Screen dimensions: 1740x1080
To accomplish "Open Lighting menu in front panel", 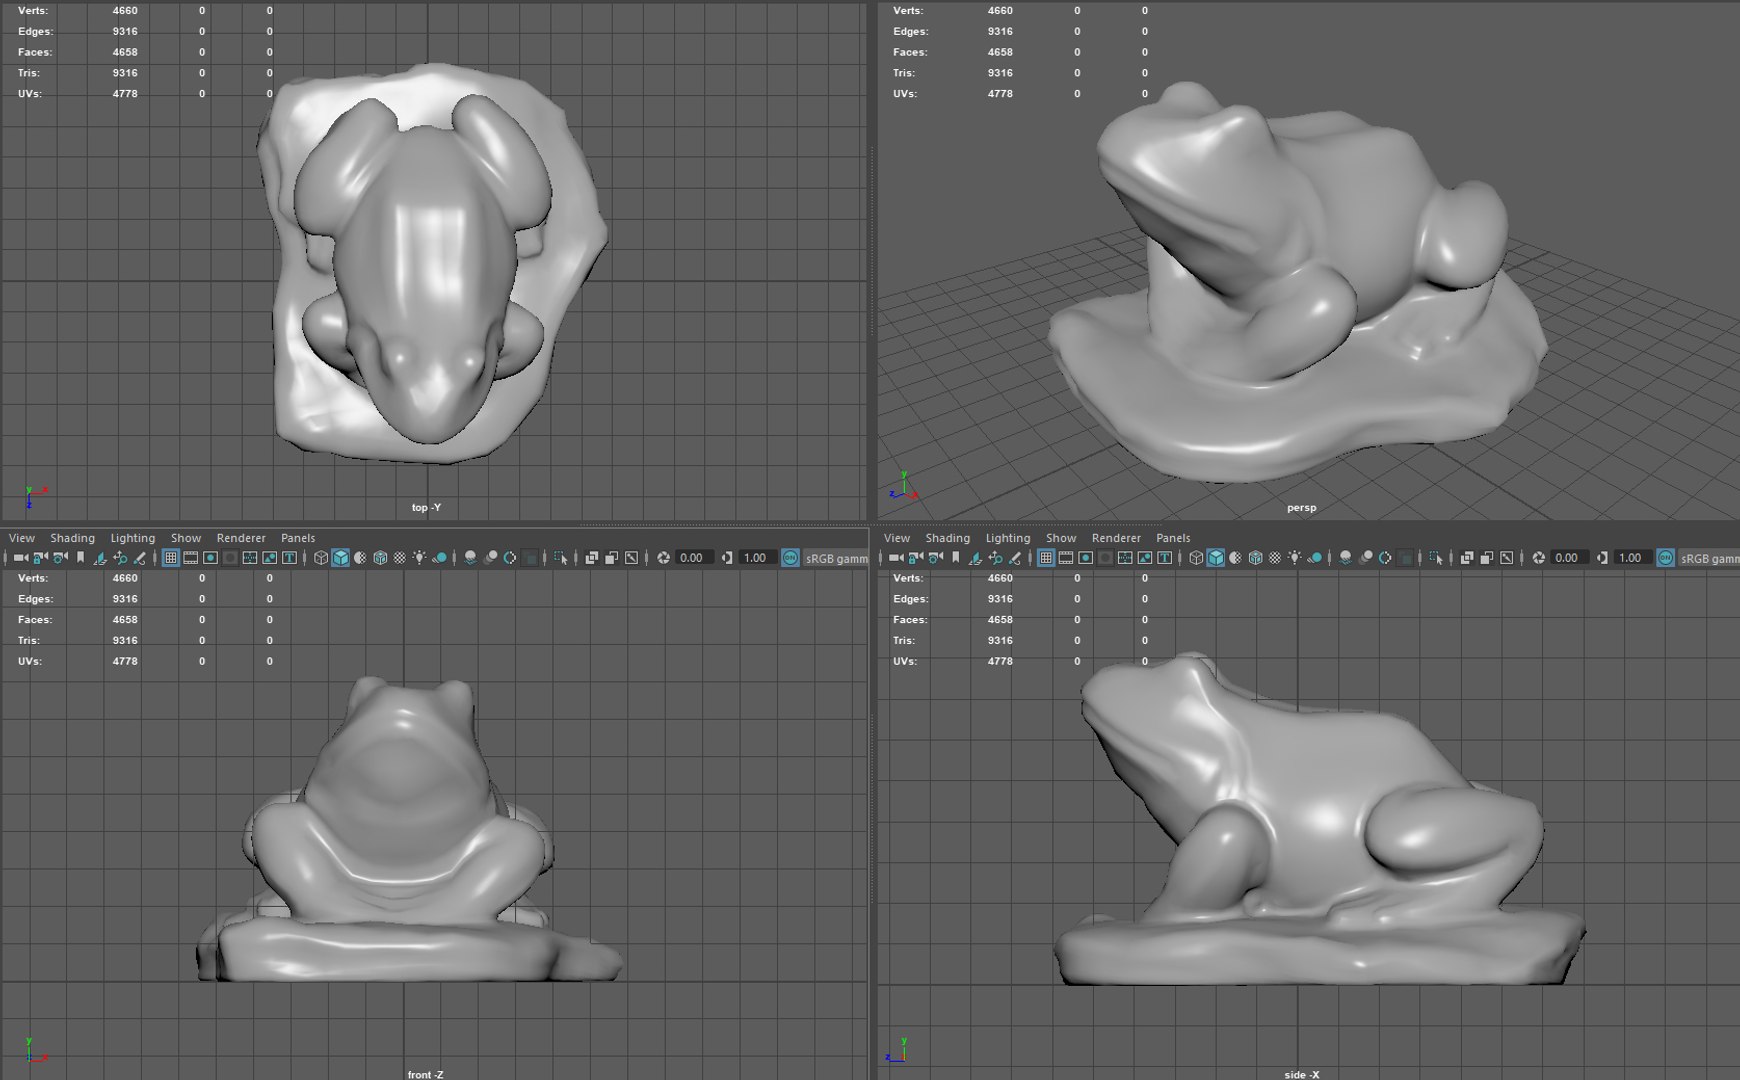I will [133, 538].
